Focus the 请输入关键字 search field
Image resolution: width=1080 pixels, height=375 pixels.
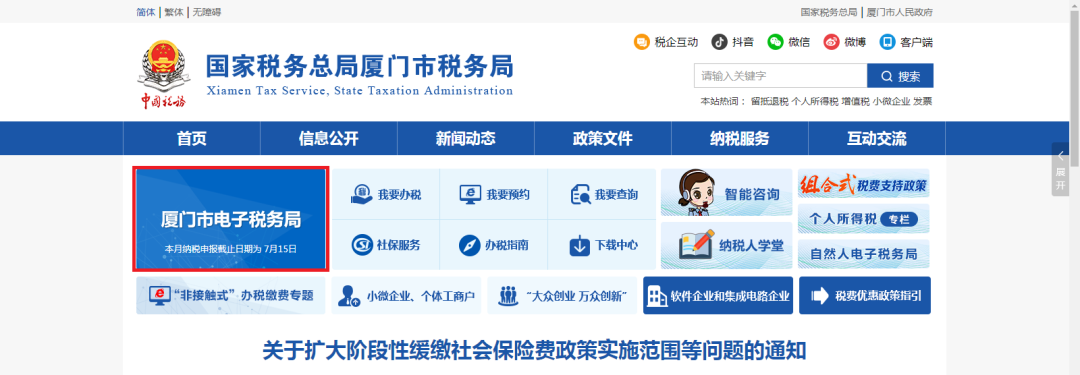[780, 76]
